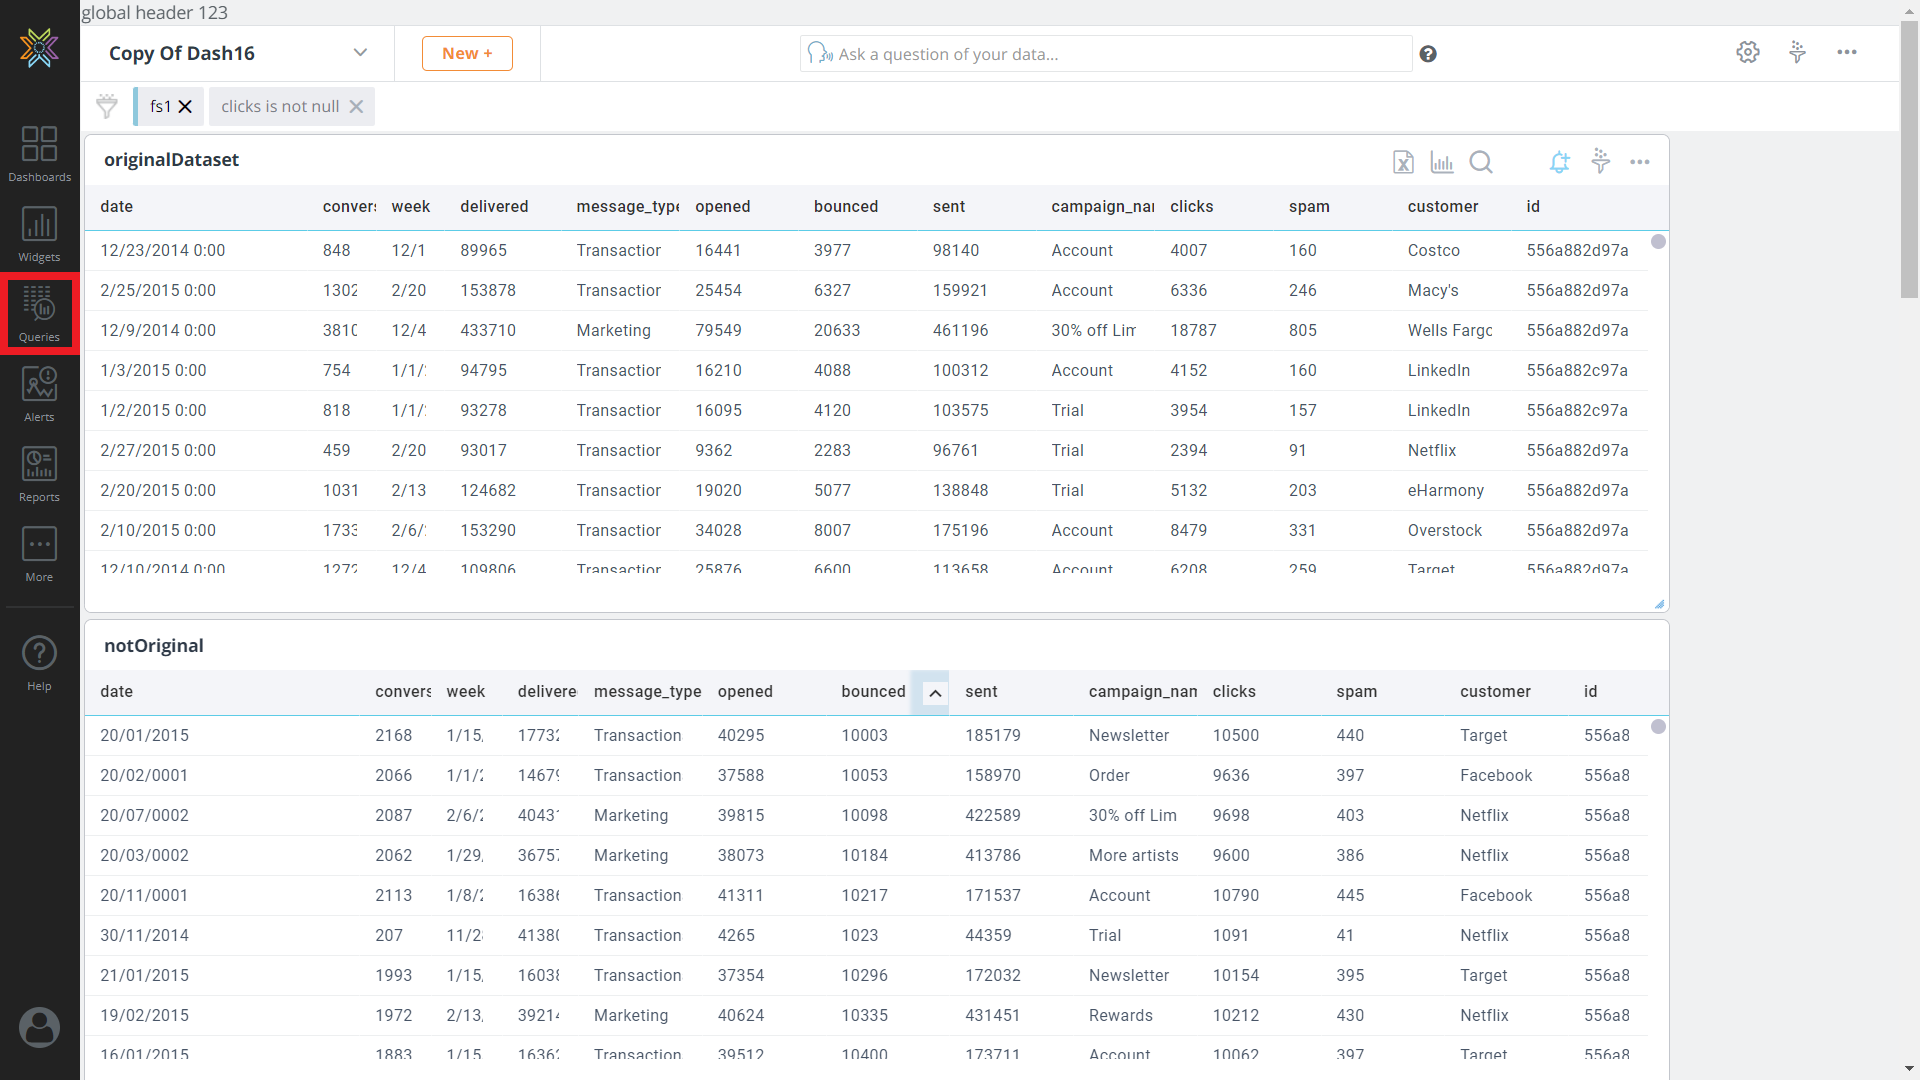The image size is (1920, 1080).
Task: Toggle sort arrow on bounced column
Action: 935,693
